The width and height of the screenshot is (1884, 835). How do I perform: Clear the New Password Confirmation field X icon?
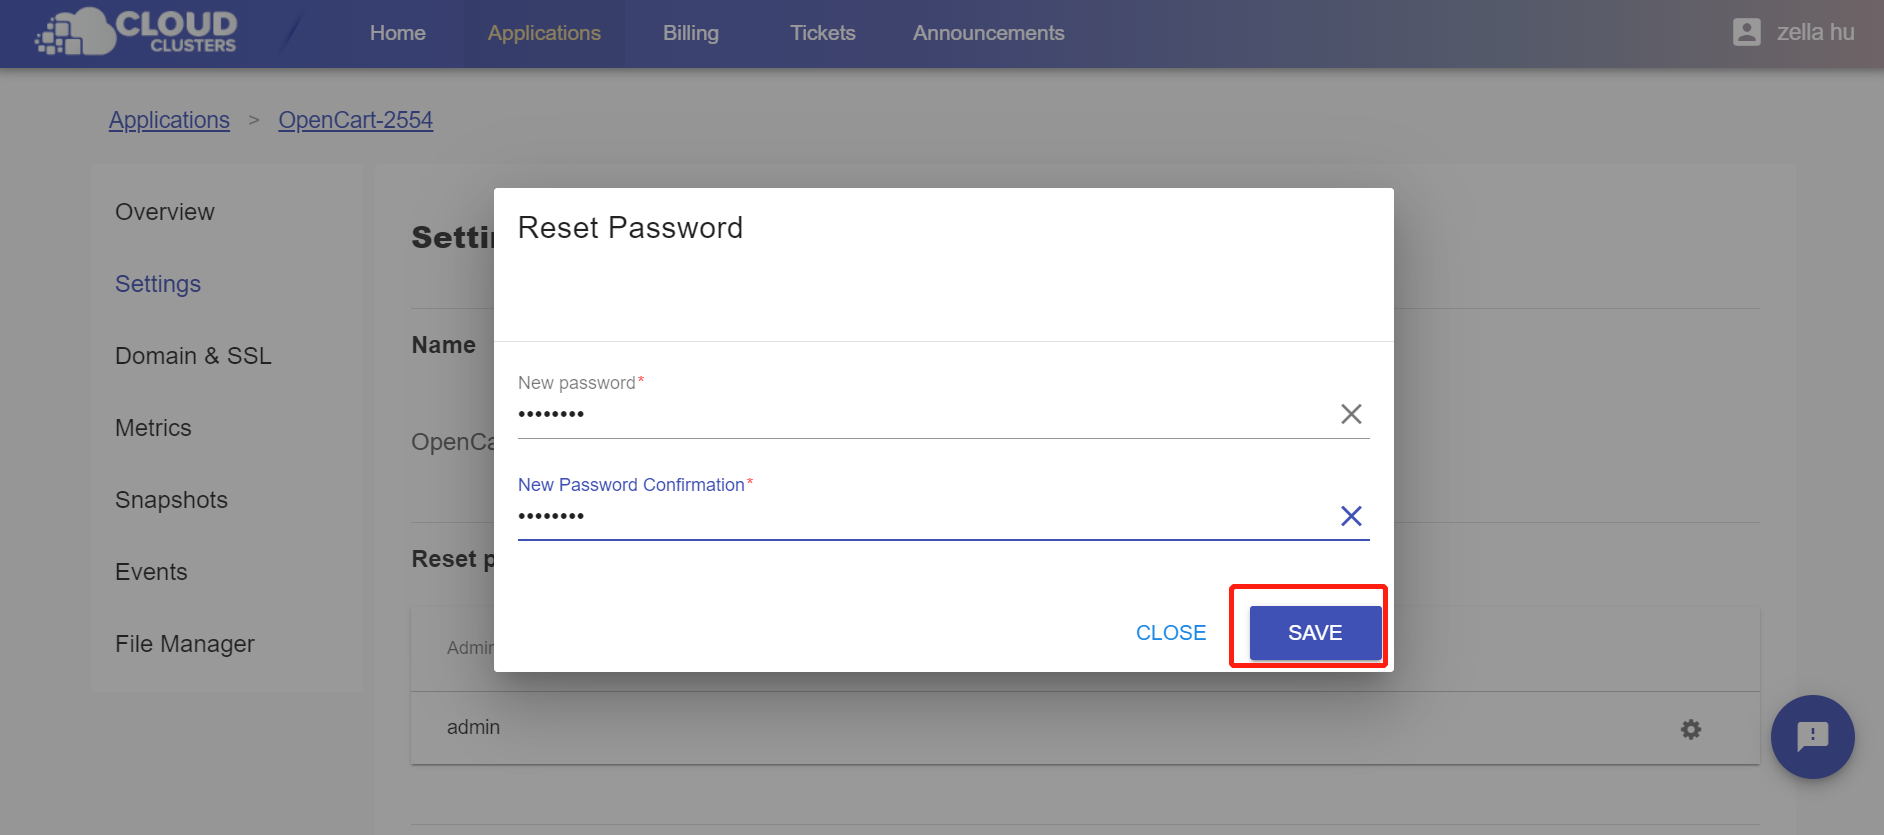1350,516
